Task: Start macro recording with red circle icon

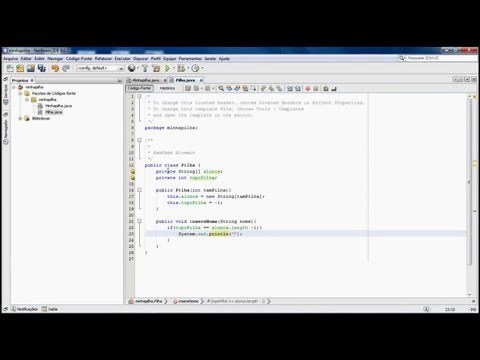Action: (308, 88)
